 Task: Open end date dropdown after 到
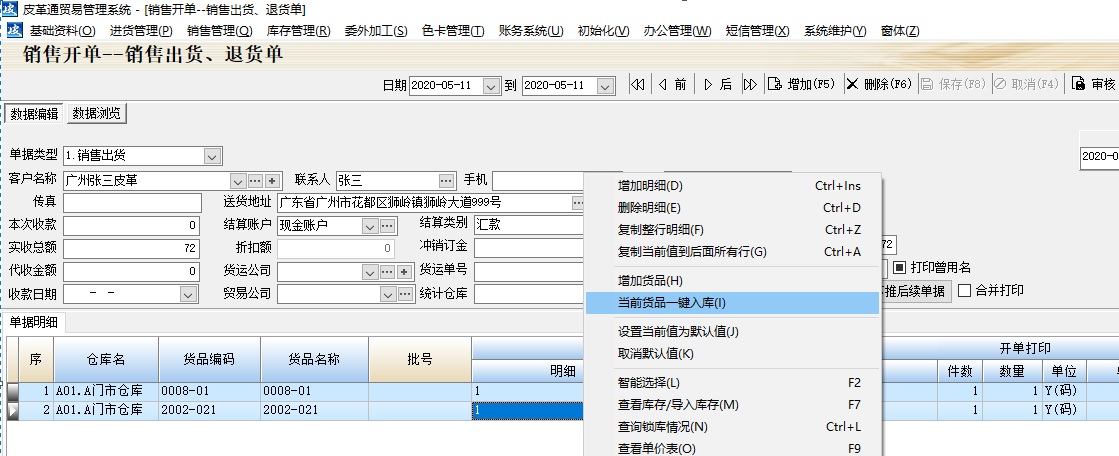[605, 86]
